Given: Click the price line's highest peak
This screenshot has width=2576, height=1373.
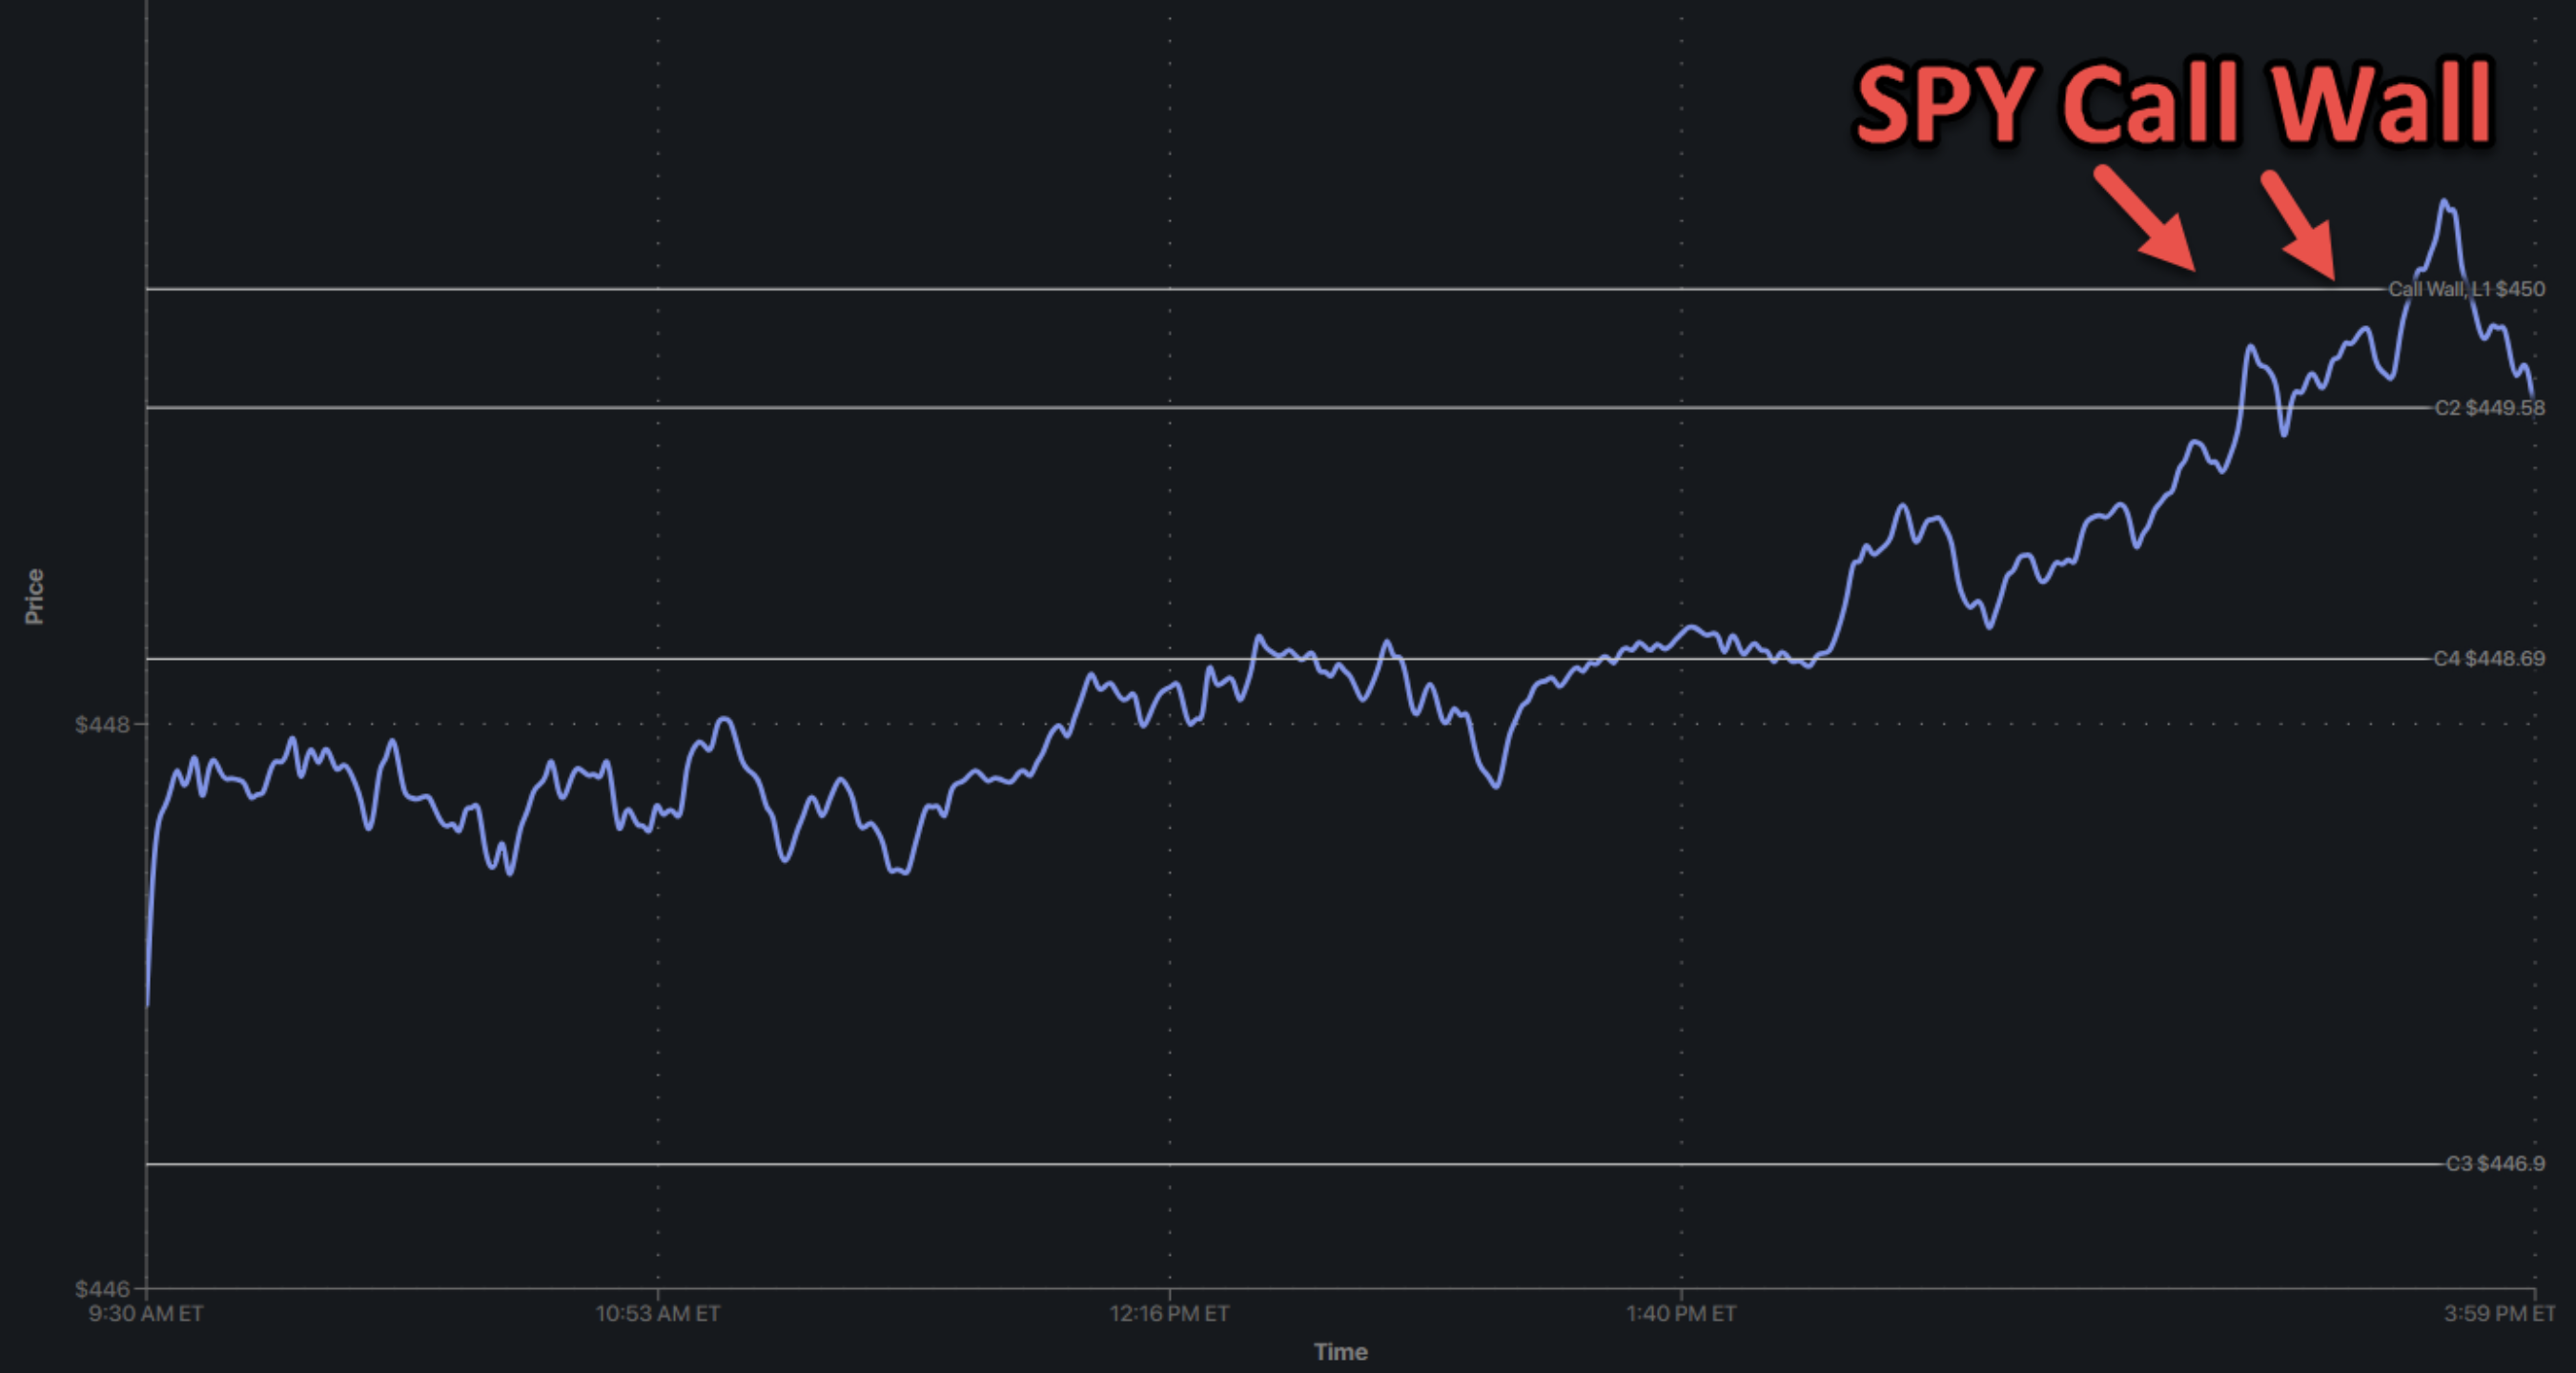Looking at the screenshot, I should pos(2444,203).
